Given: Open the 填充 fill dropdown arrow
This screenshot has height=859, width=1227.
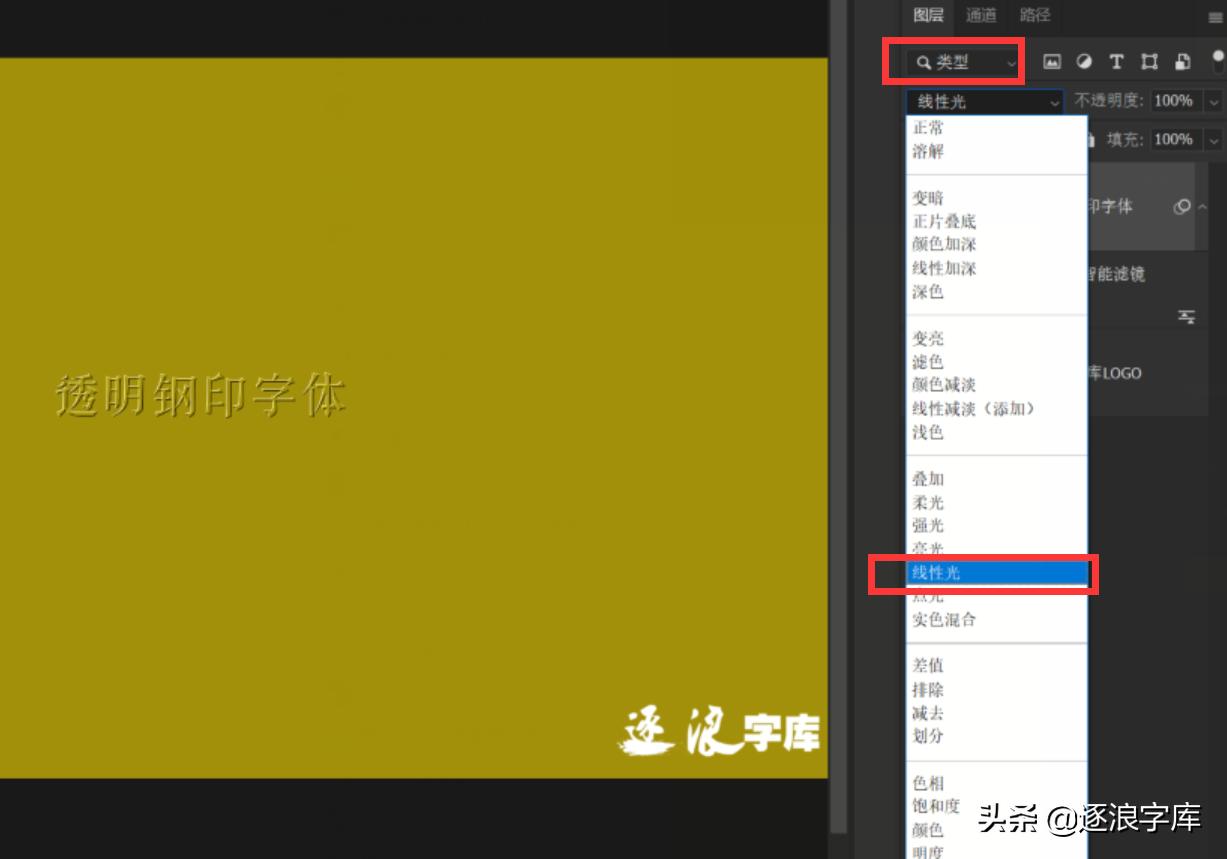Looking at the screenshot, I should click(1213, 139).
